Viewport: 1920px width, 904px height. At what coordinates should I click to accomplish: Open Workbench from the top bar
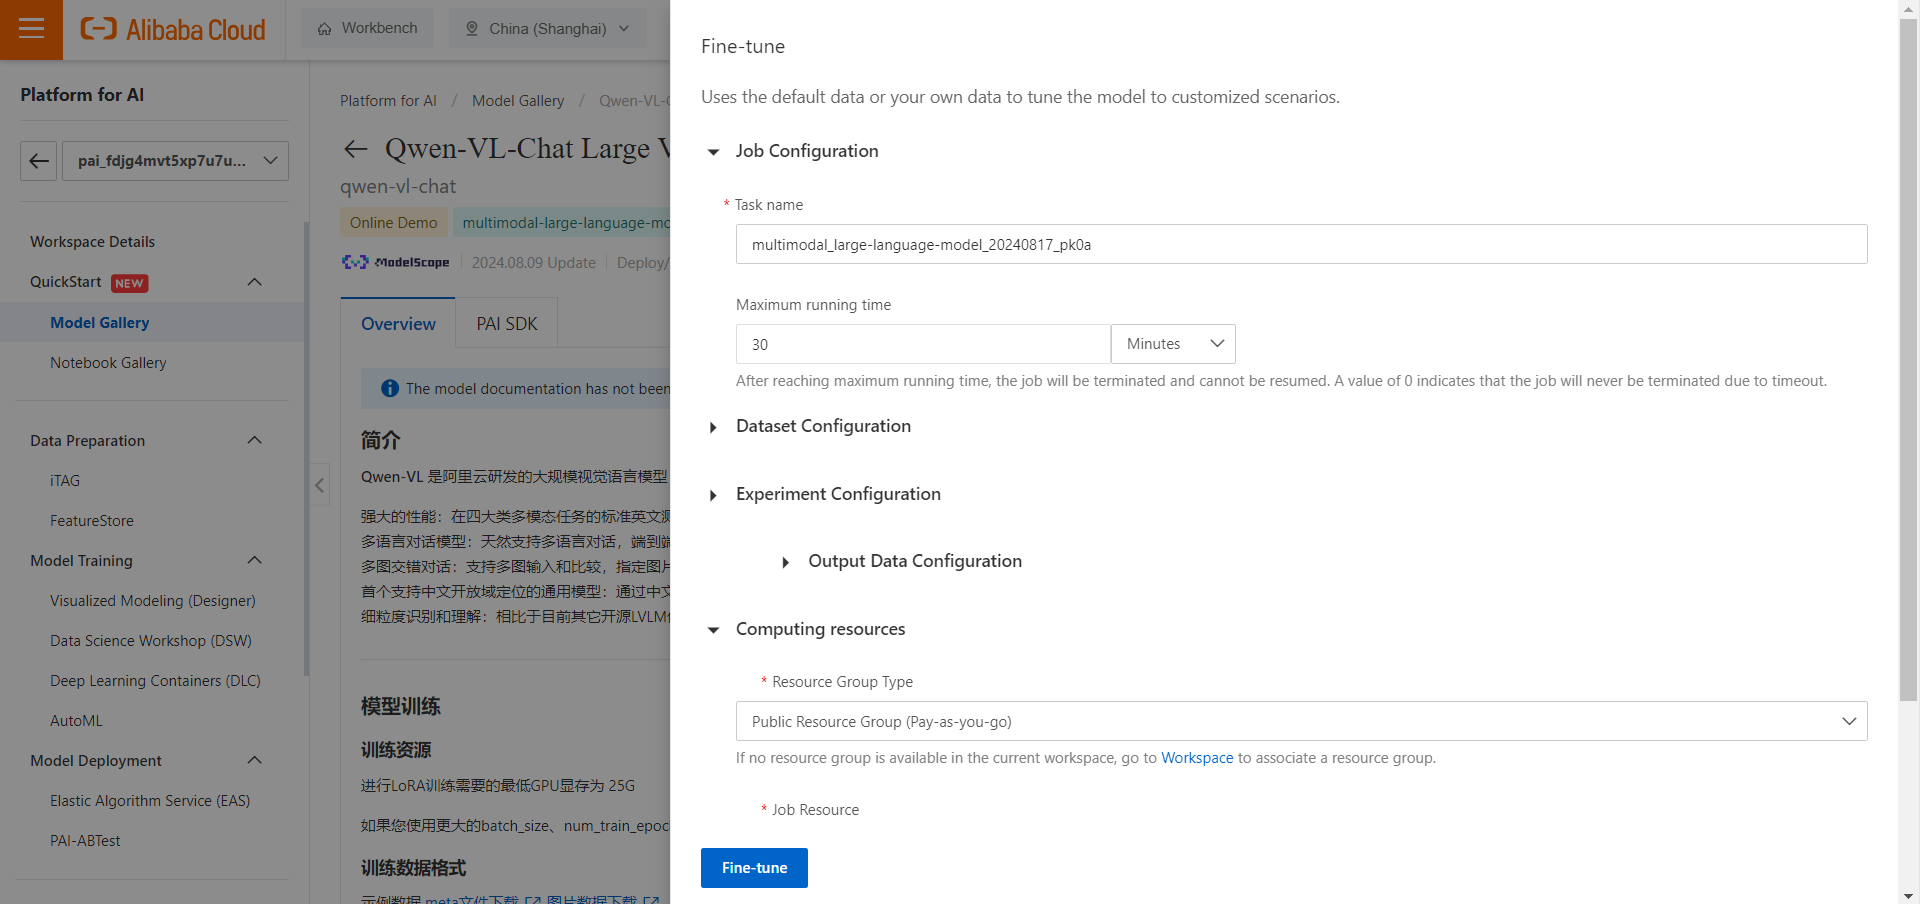click(x=367, y=28)
